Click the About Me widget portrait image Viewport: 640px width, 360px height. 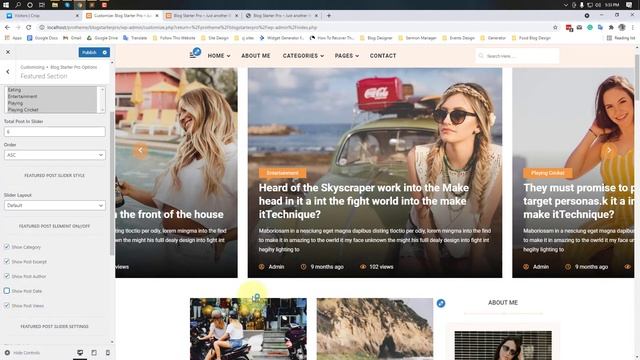(x=503, y=345)
